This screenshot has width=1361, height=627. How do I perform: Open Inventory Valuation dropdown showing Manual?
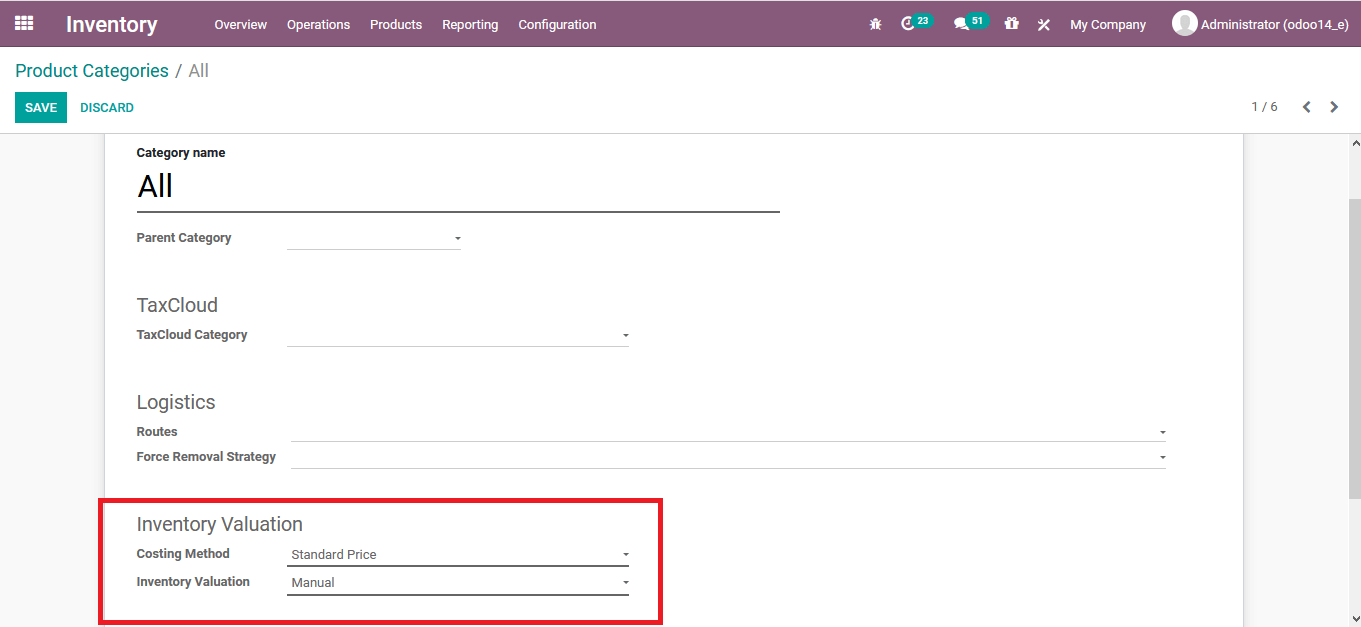tap(458, 582)
